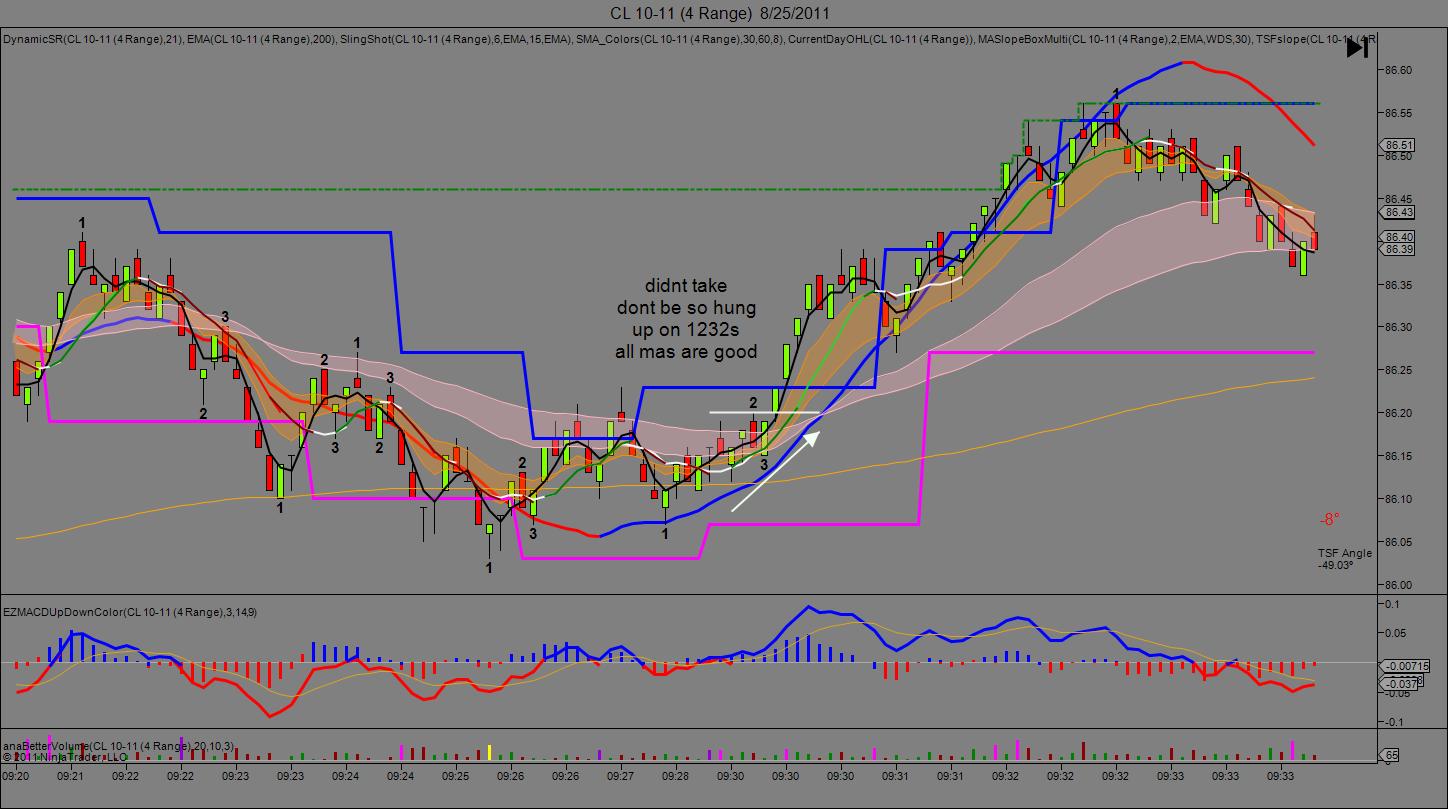Click 86.55 on the price scale
Viewport: 1448px width, 809px height.
point(1398,113)
